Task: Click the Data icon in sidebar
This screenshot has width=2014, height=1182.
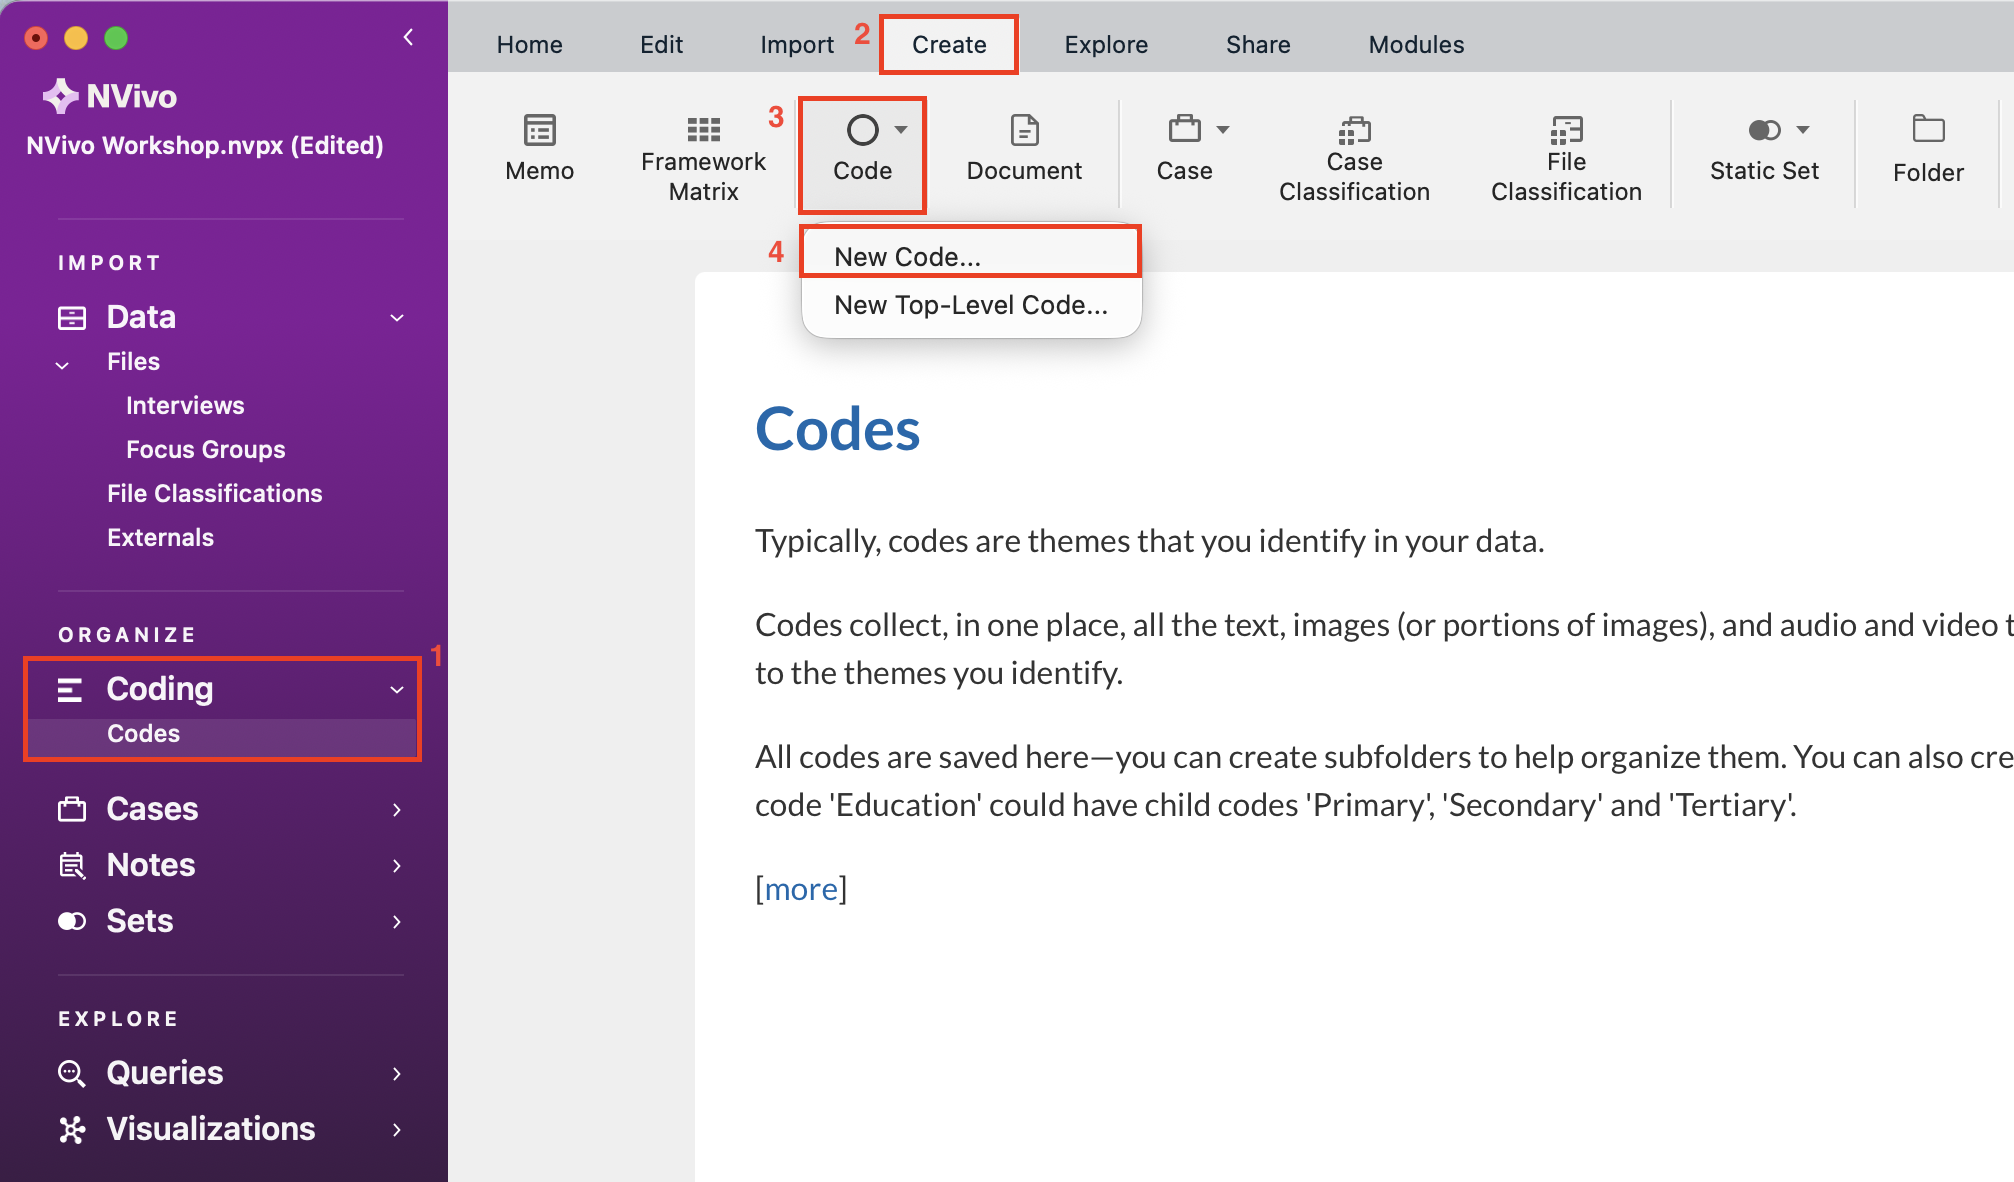Action: pos(72,318)
